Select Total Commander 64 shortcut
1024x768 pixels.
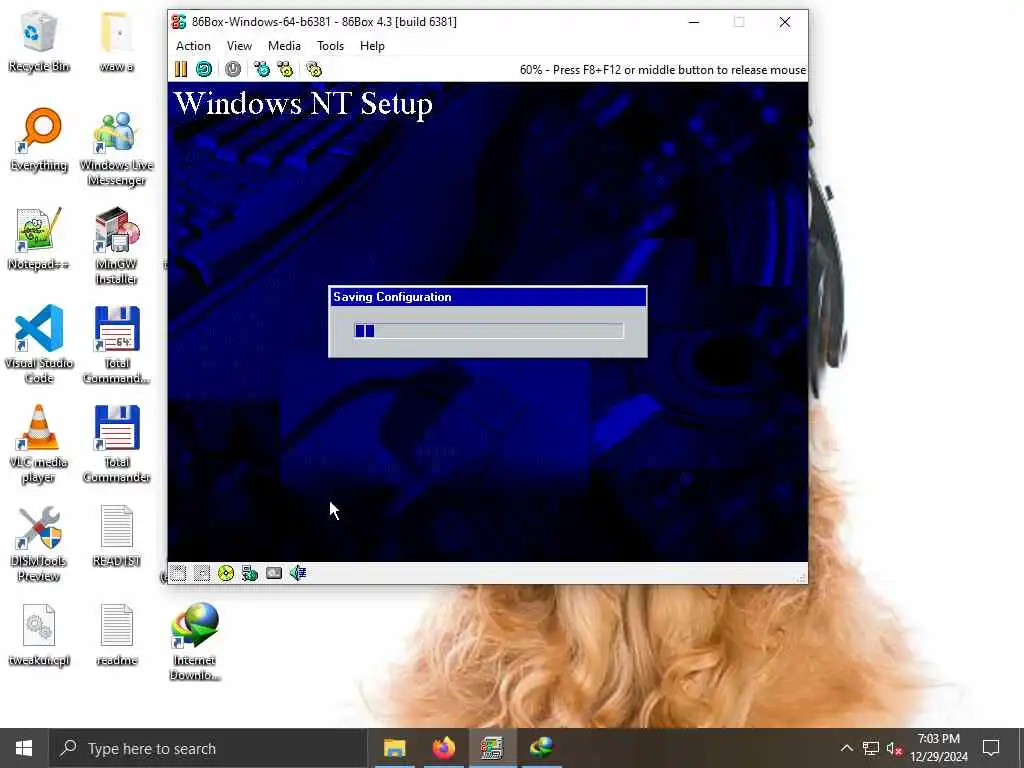click(x=117, y=345)
